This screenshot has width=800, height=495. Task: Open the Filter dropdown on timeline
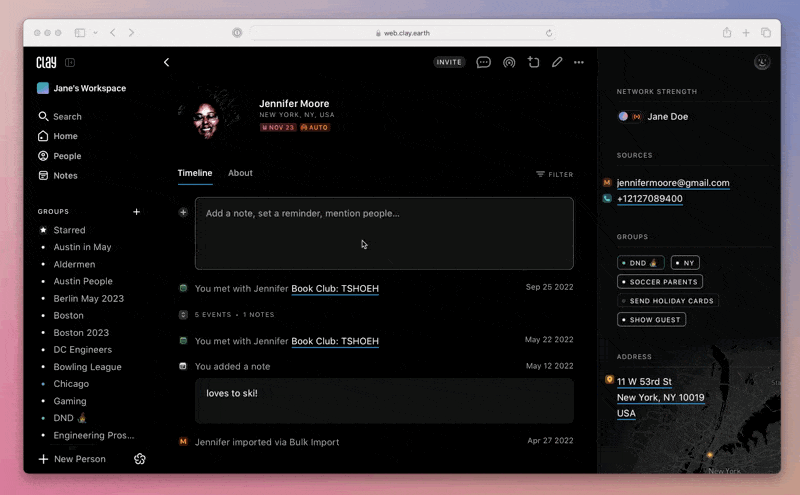pos(554,174)
